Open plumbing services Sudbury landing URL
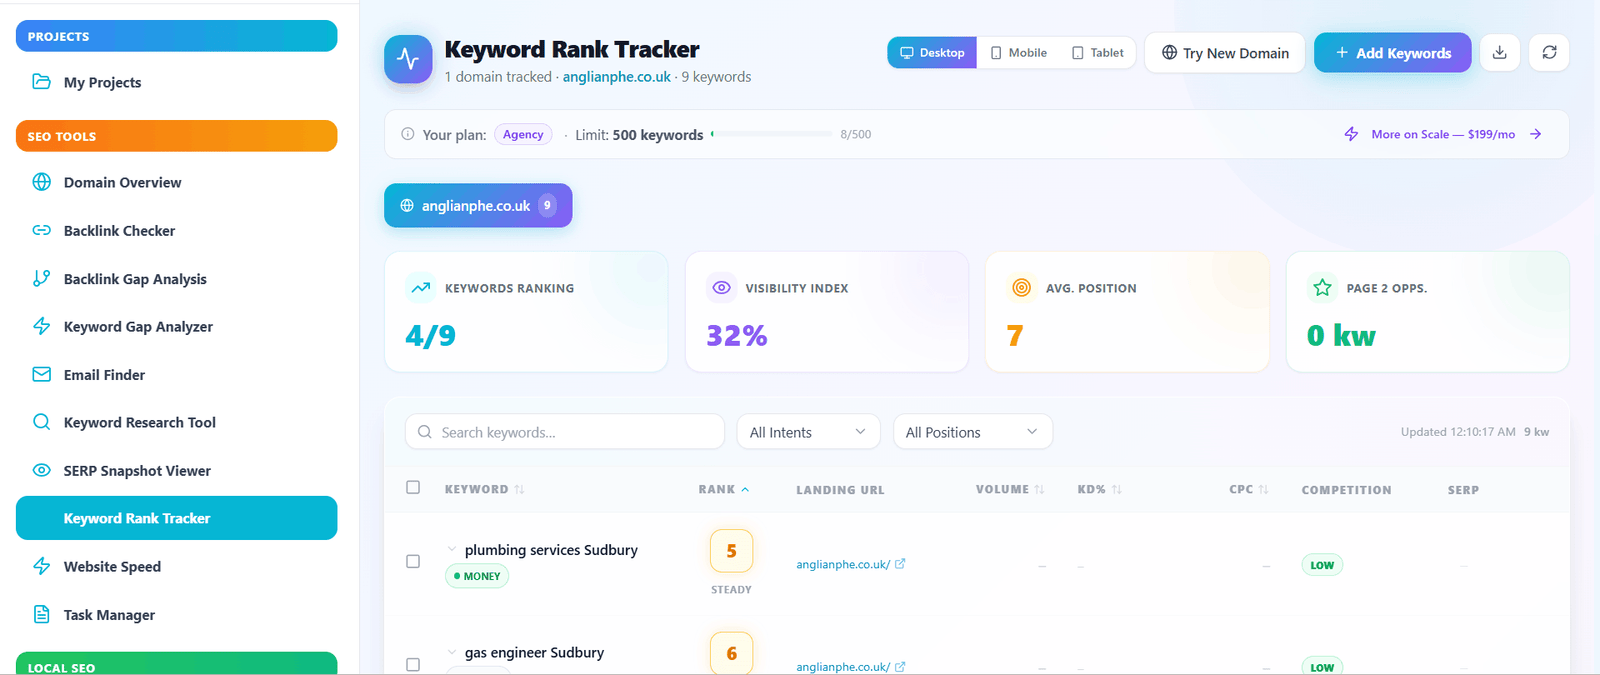 click(843, 564)
